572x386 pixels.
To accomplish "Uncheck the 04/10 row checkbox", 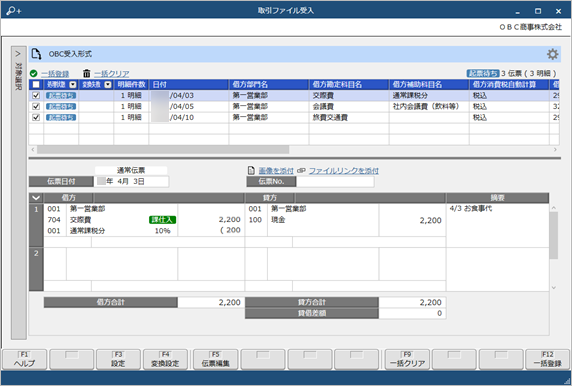I will [36, 117].
